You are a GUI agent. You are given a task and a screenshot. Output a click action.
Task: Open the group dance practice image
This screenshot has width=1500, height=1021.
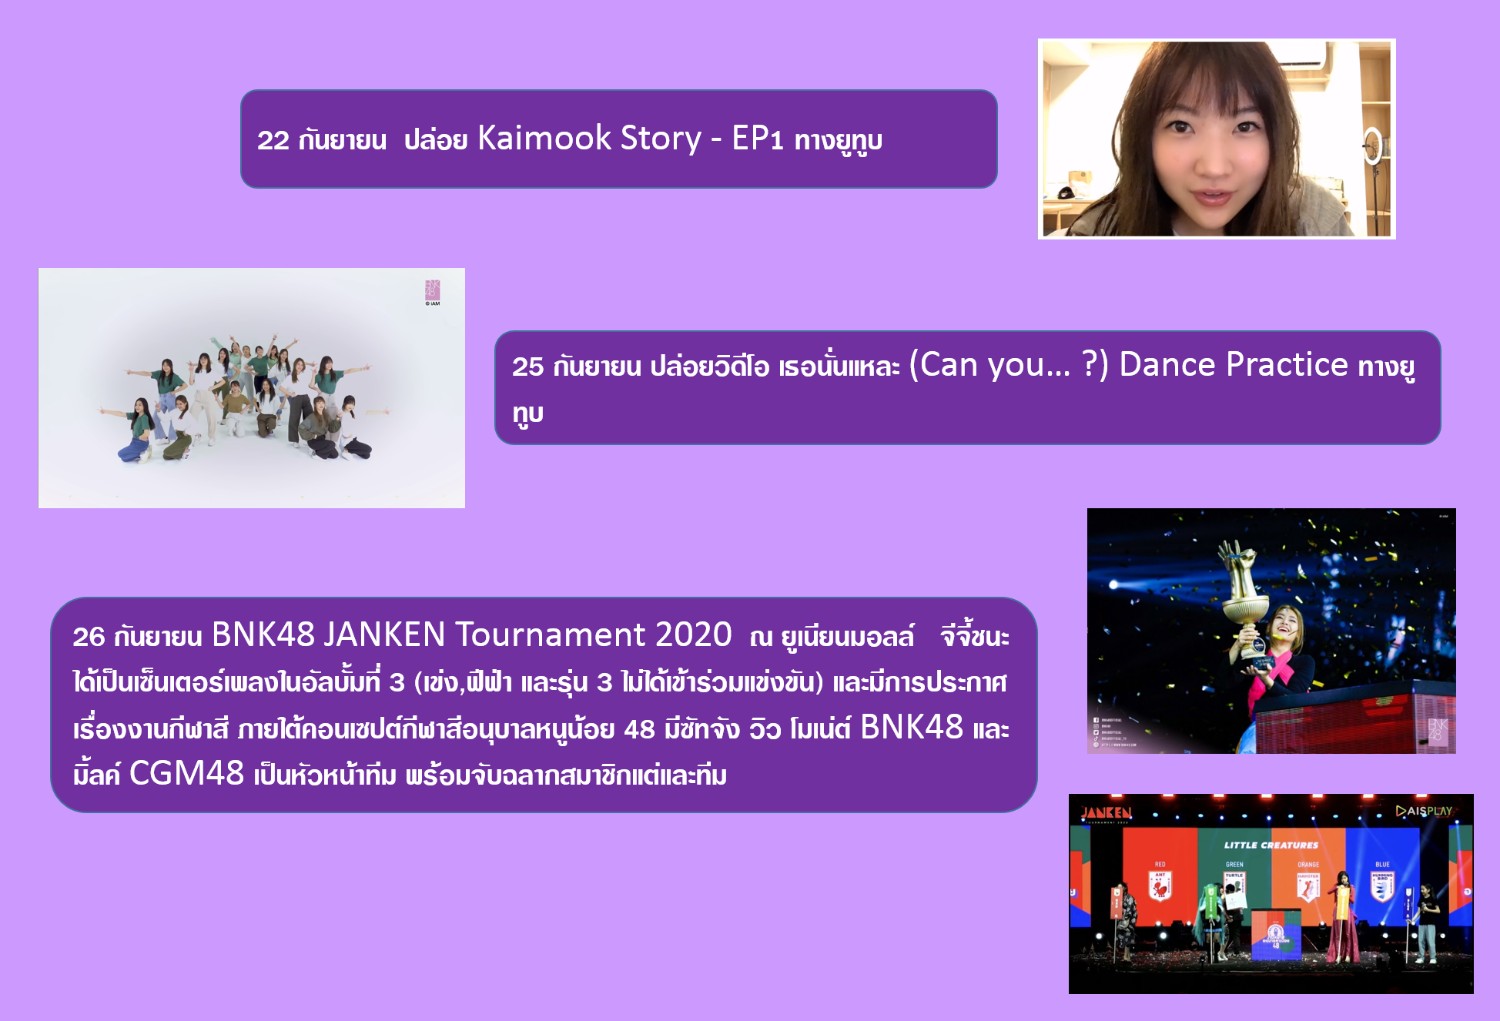click(x=252, y=388)
